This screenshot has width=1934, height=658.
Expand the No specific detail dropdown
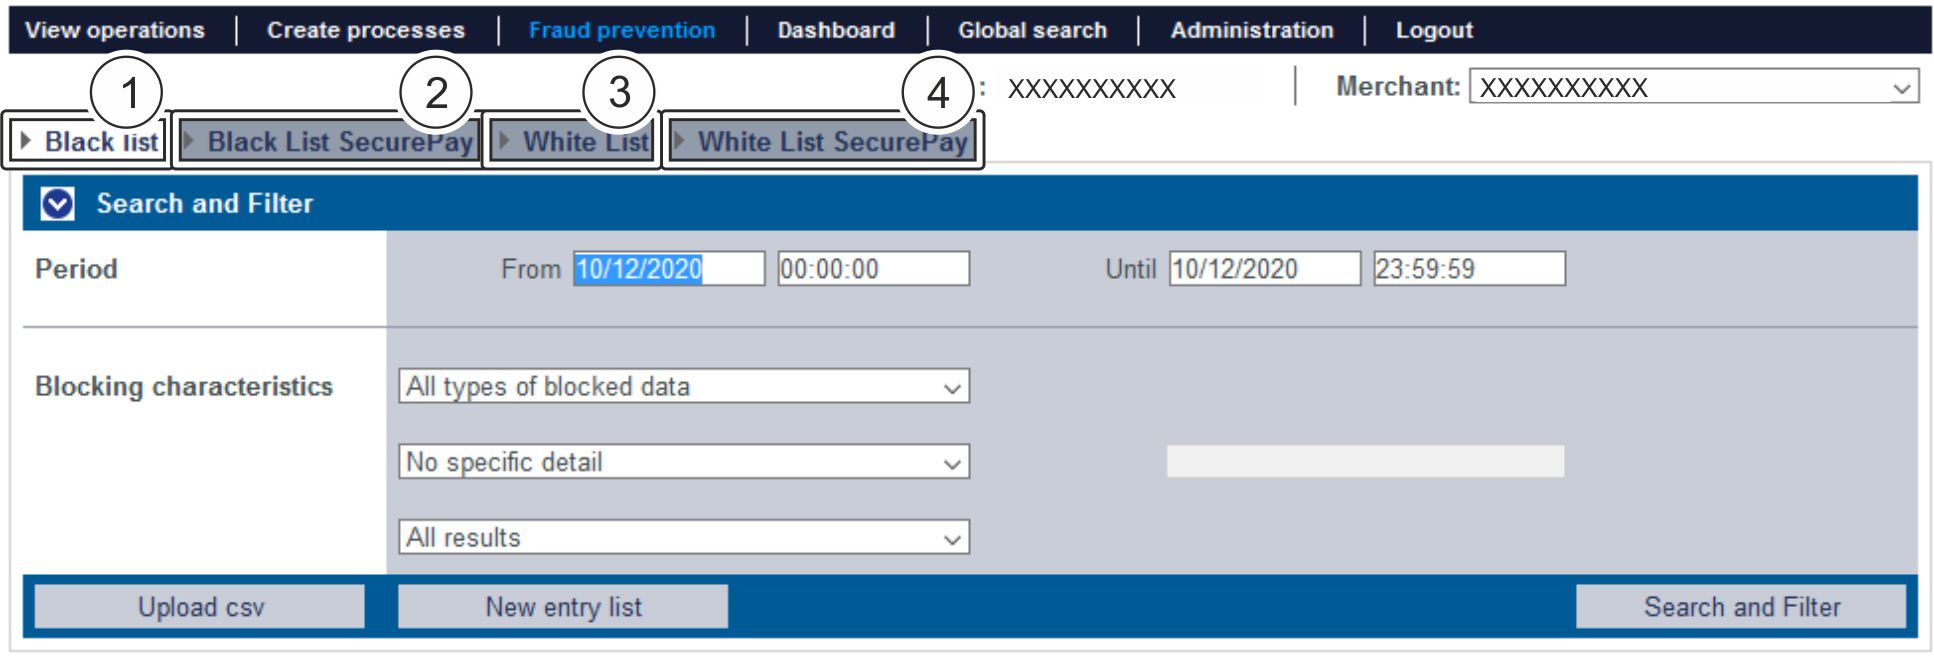tap(684, 462)
